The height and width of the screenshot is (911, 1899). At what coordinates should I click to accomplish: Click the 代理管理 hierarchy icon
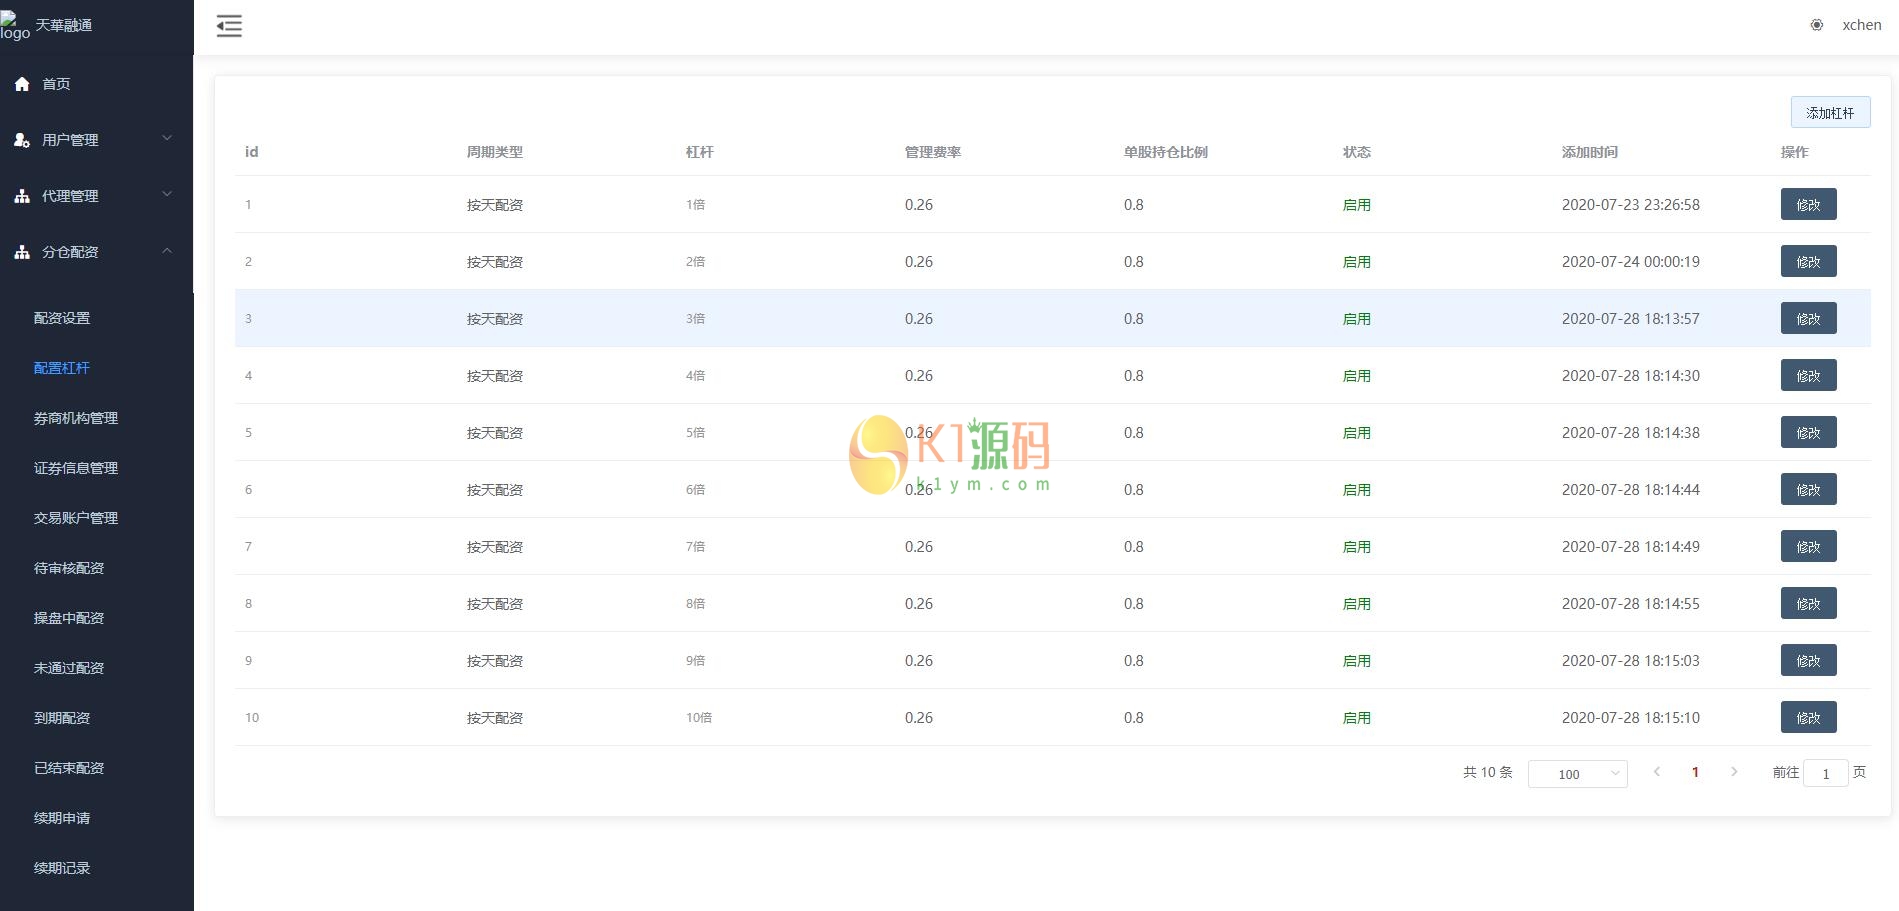22,197
